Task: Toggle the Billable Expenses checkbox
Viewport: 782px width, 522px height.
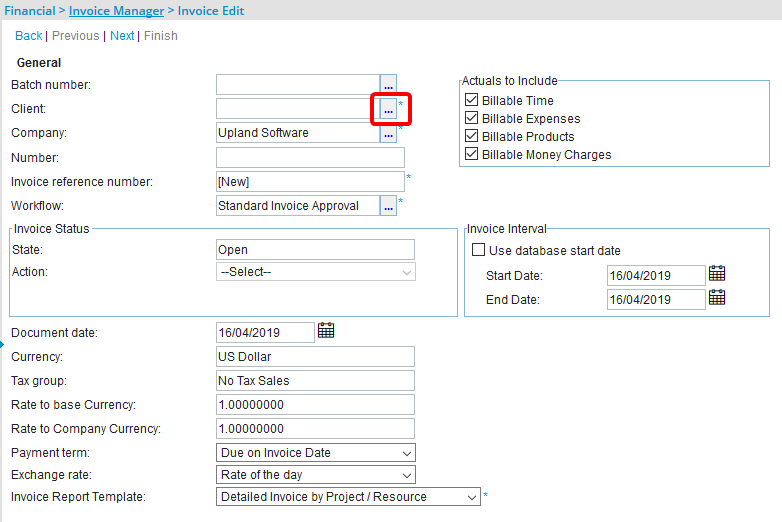Action: (473, 119)
